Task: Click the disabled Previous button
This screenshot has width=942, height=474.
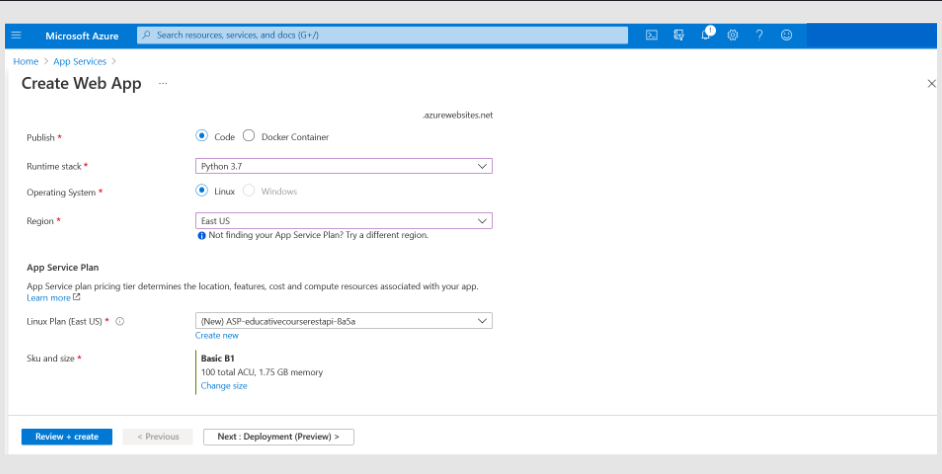Action: coord(158,437)
